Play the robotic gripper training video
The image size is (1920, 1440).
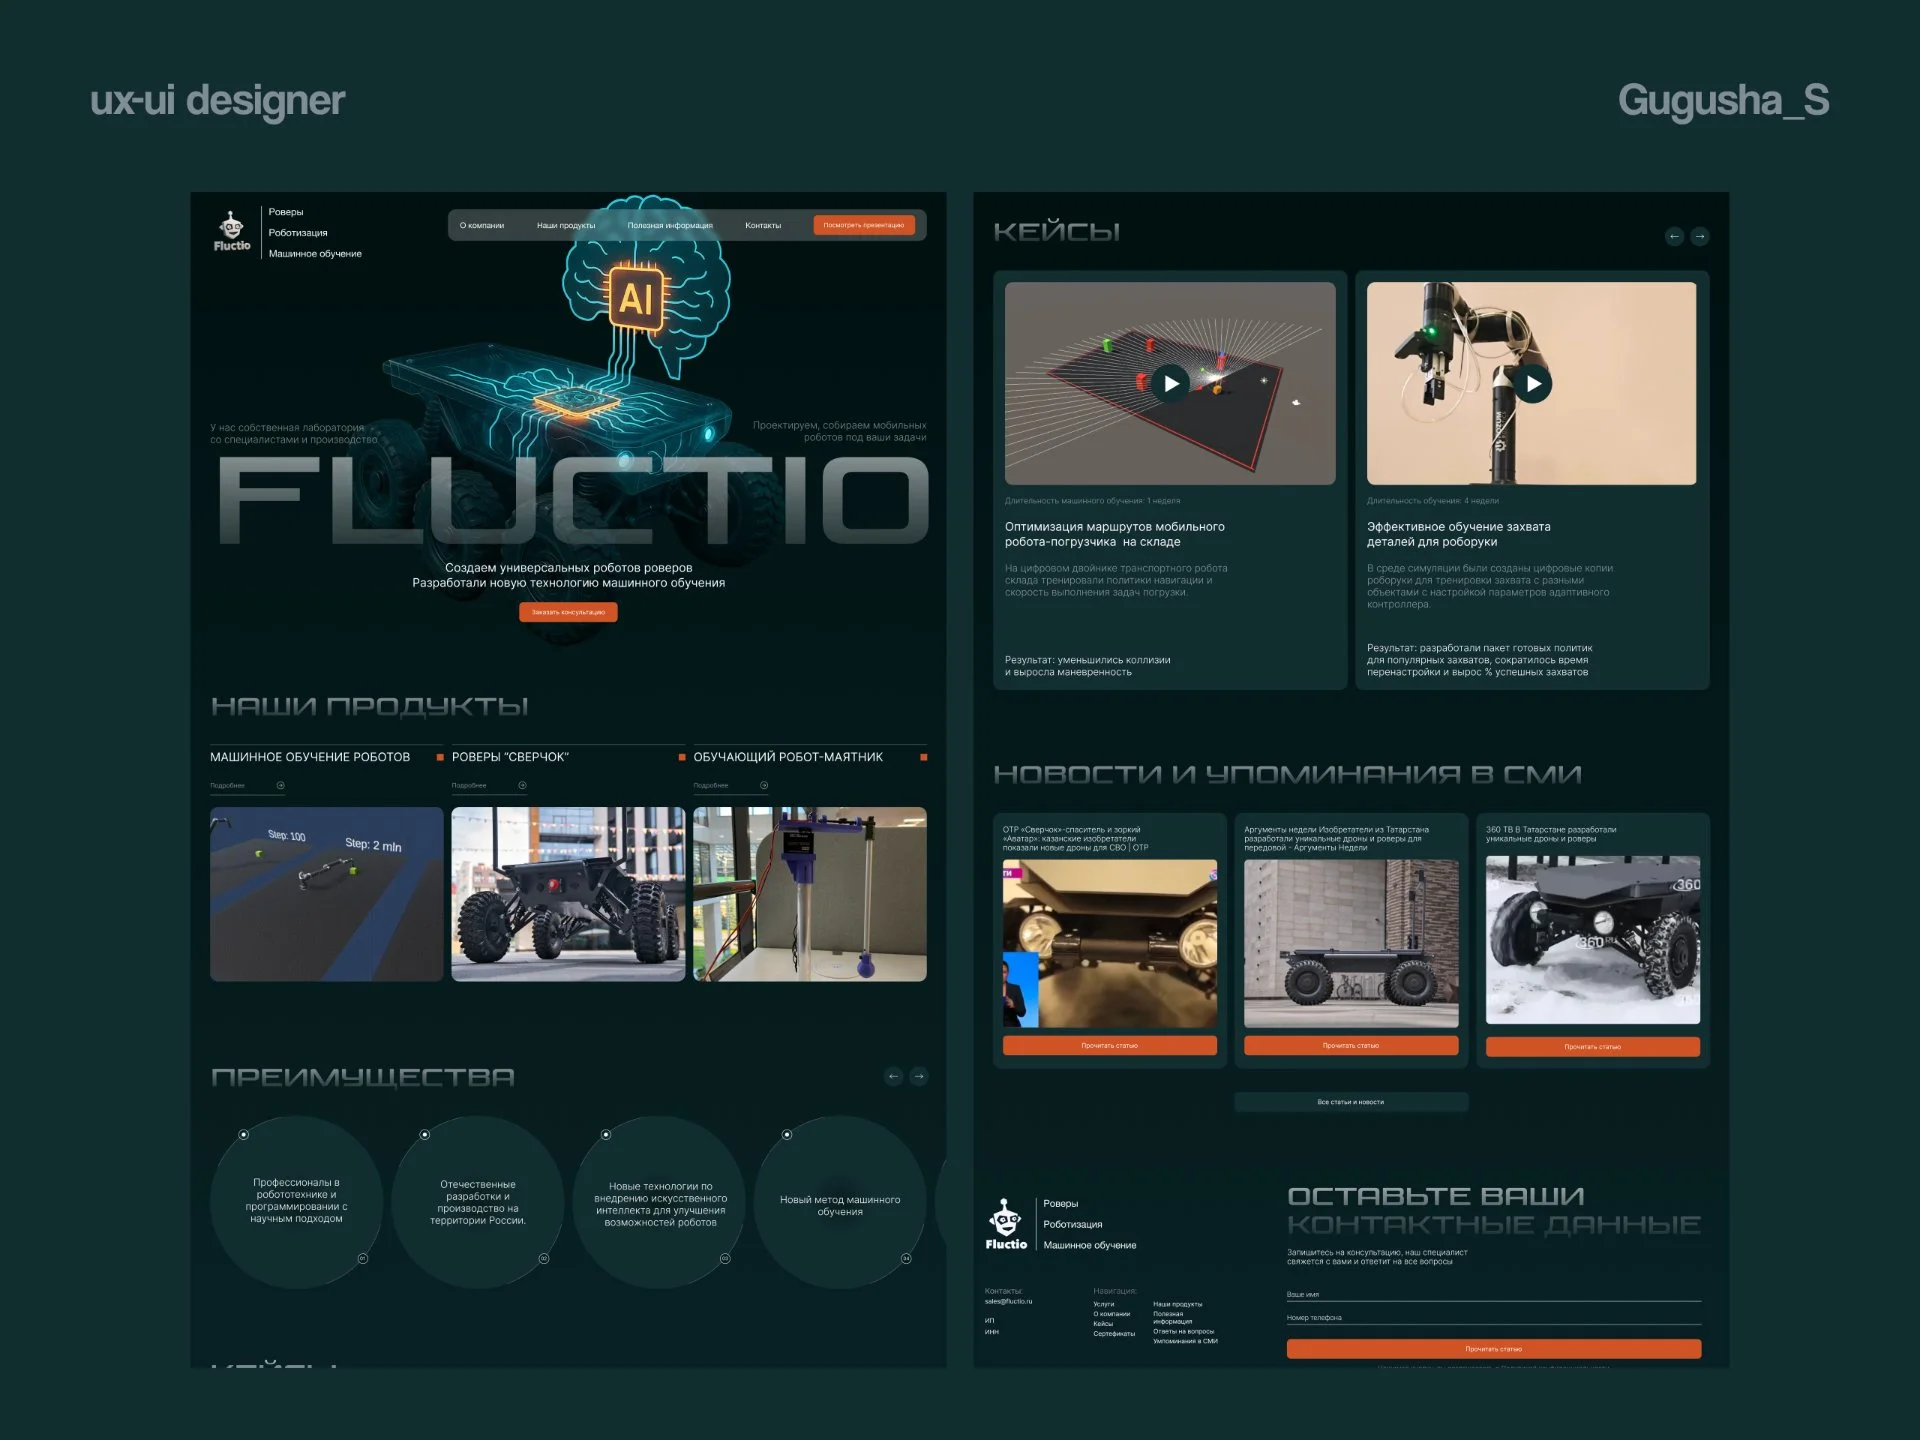(x=1532, y=384)
